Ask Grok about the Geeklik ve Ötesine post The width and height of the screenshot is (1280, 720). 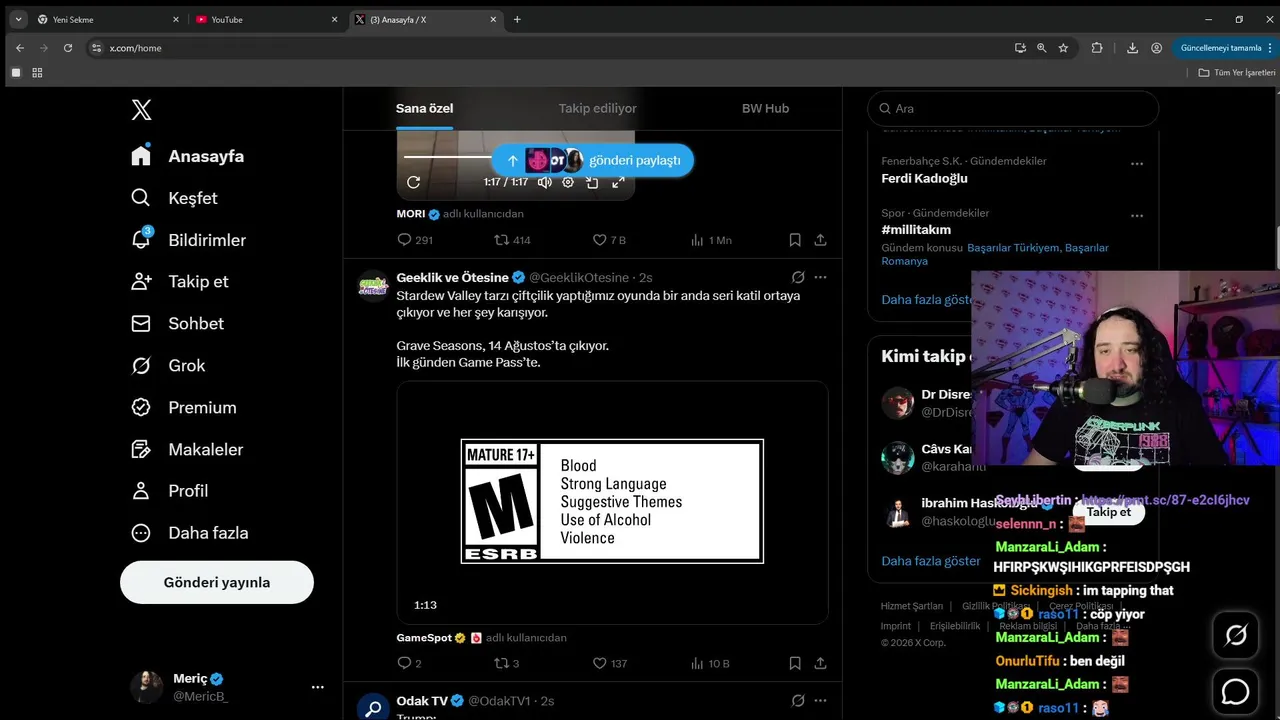[x=798, y=277]
